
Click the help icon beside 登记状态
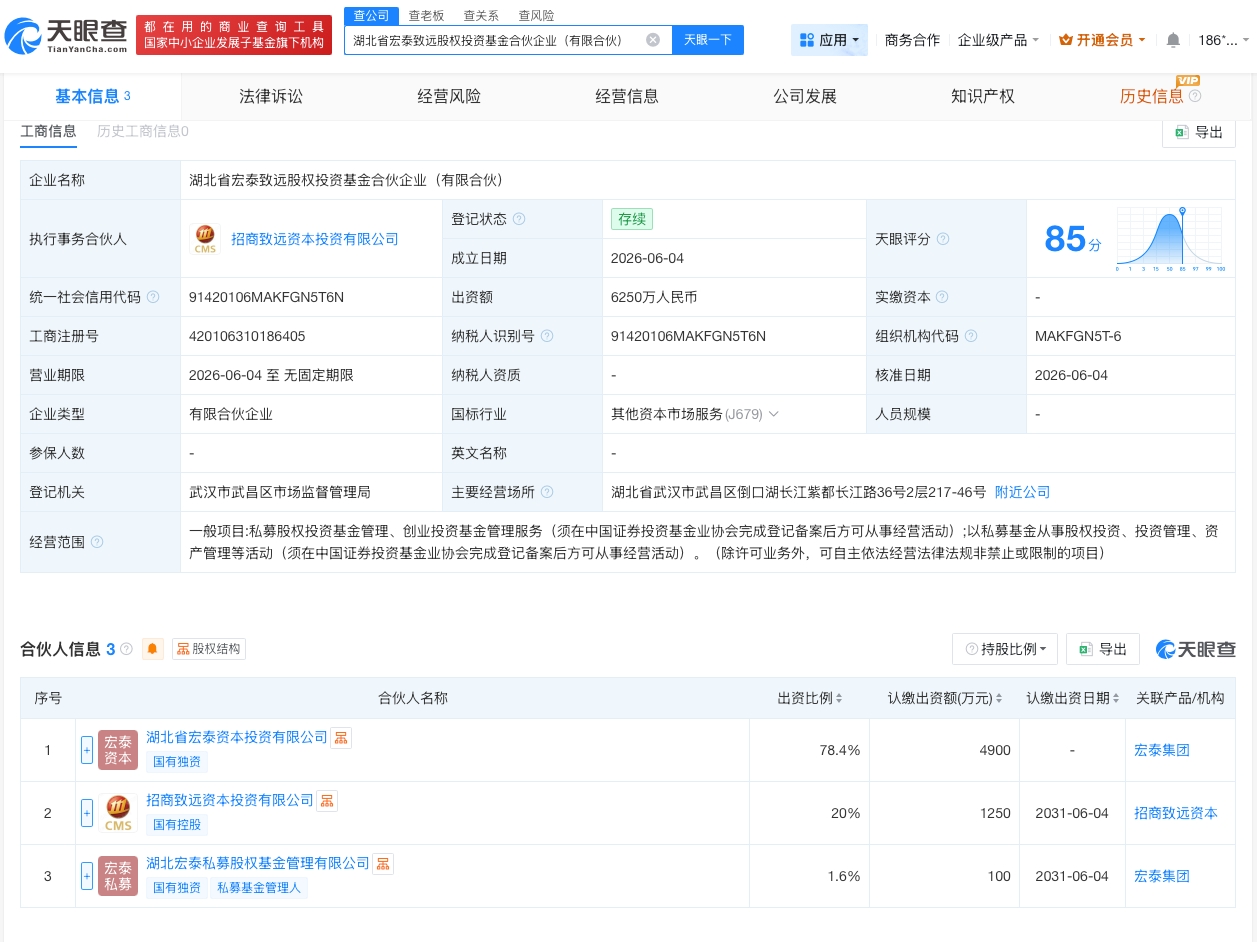pos(519,219)
